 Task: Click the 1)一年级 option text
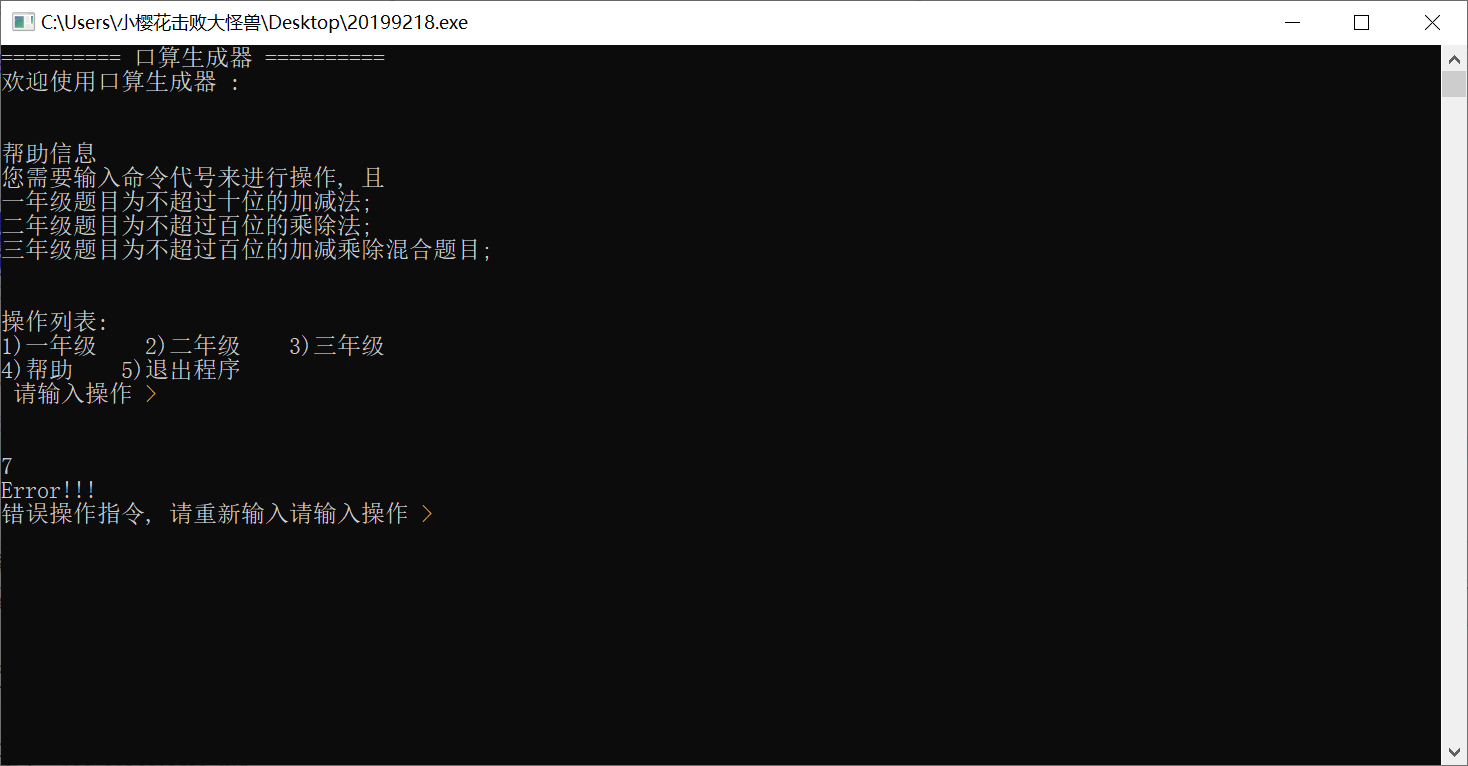click(x=49, y=346)
